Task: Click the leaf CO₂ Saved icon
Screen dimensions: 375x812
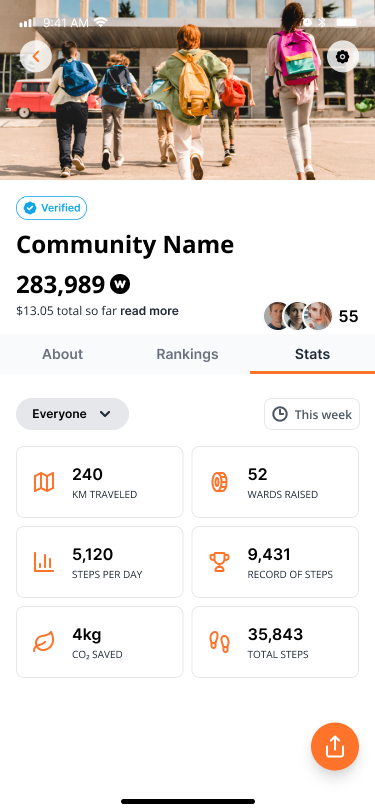Action: 44,642
